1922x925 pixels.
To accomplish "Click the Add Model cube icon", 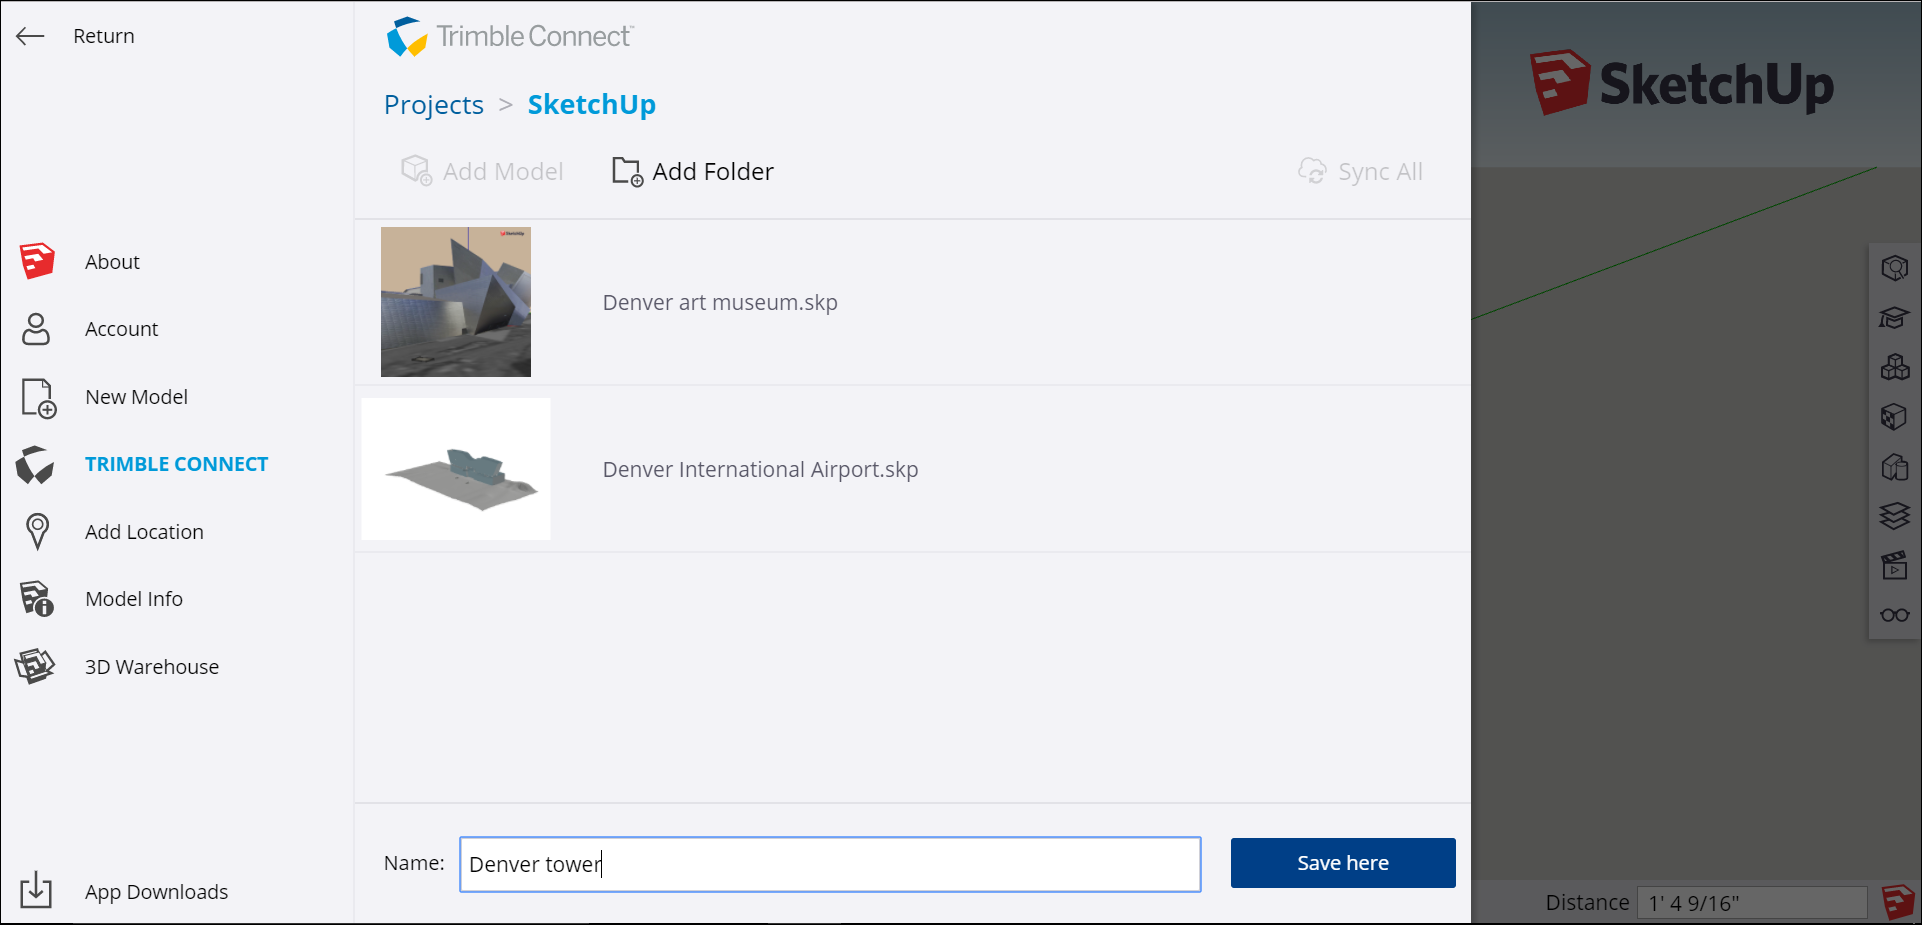I will 416,171.
